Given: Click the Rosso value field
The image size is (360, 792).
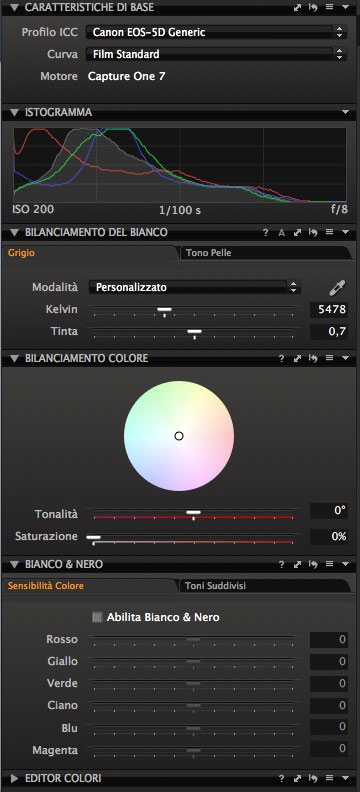Looking at the screenshot, I should tap(329, 639).
